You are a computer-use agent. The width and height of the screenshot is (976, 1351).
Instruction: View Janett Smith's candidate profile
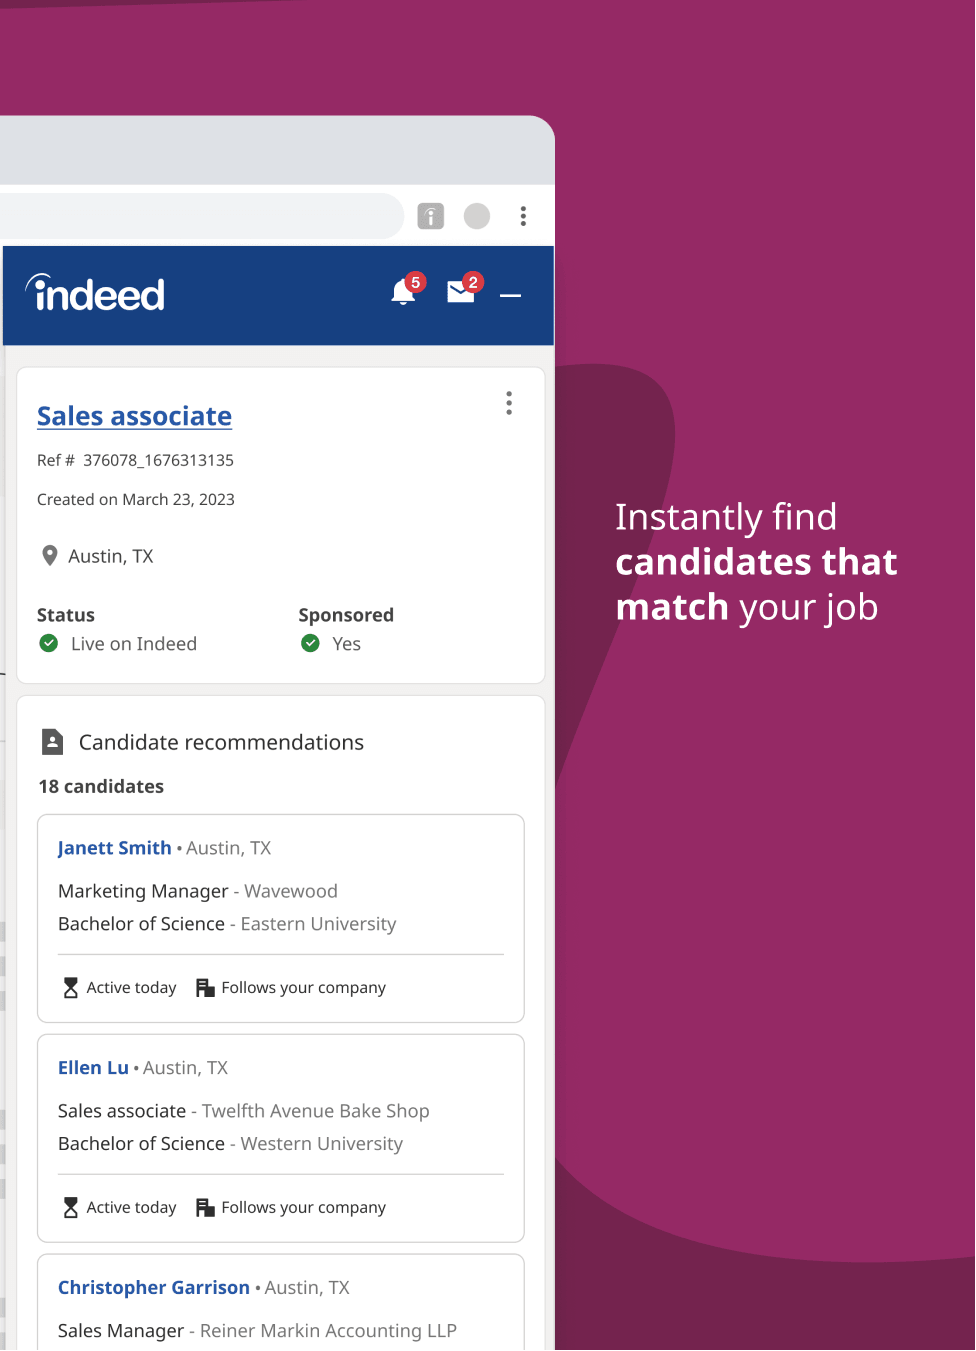pyautogui.click(x=114, y=847)
